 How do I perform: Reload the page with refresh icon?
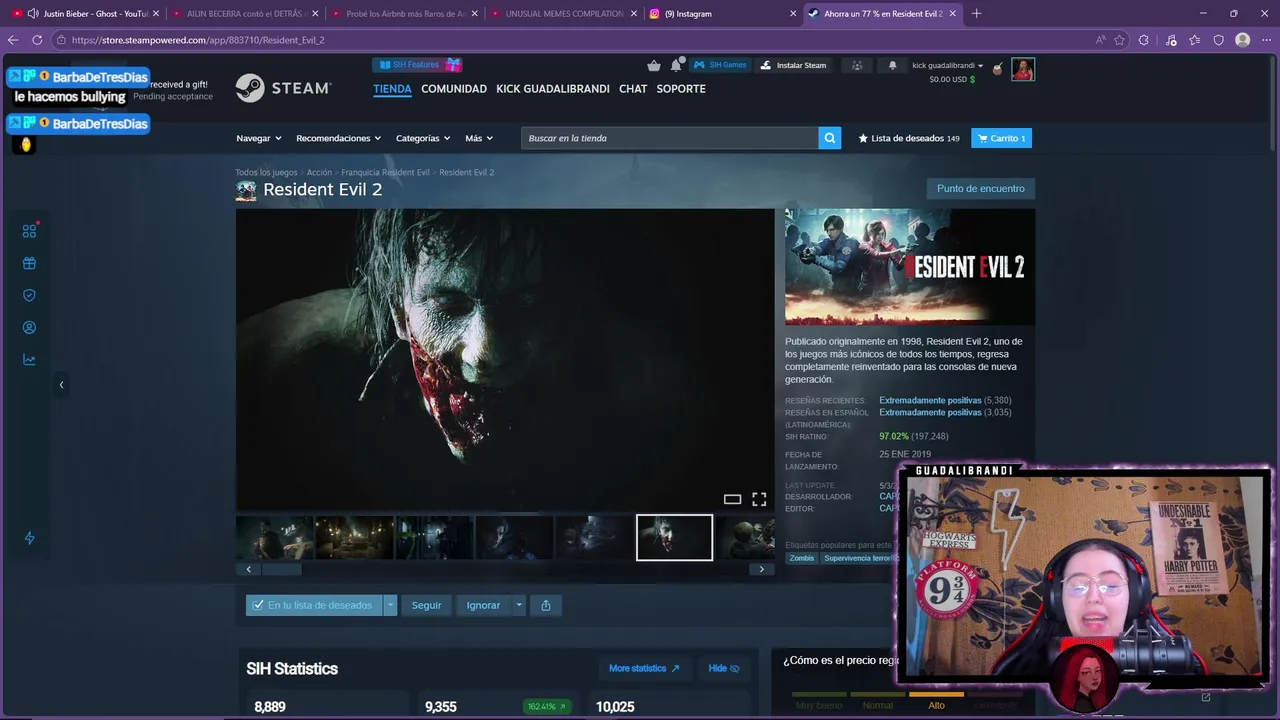pos(37,40)
